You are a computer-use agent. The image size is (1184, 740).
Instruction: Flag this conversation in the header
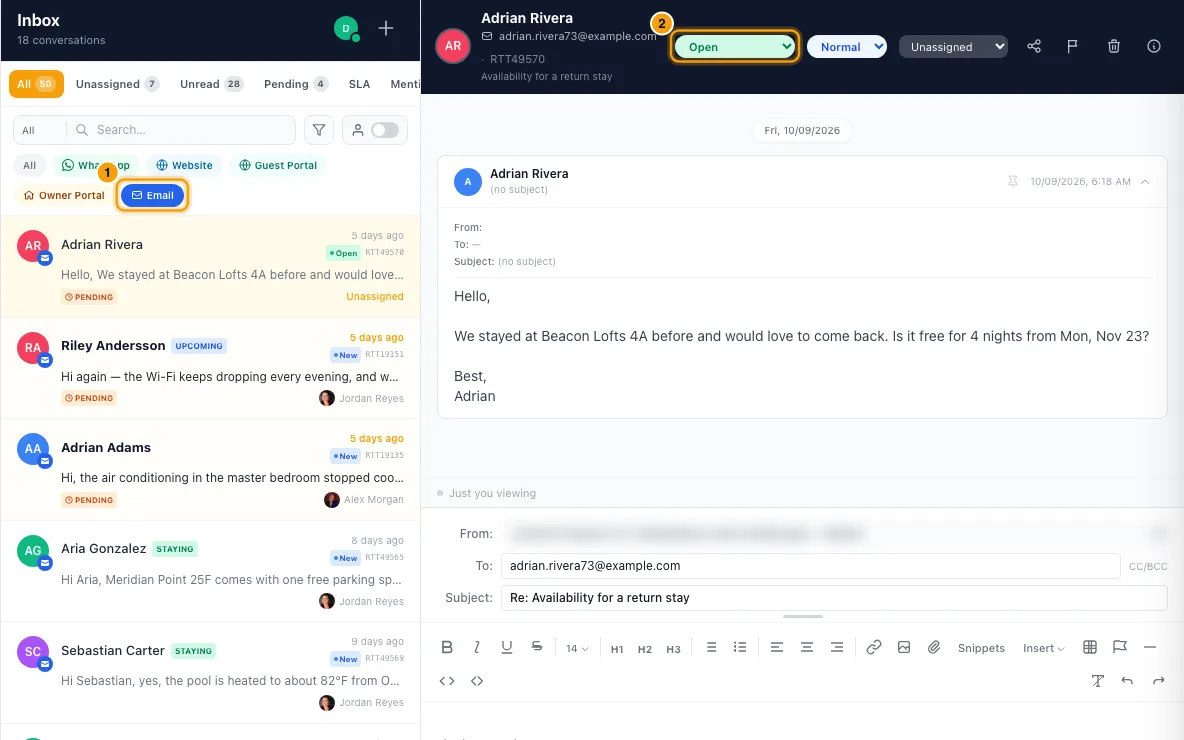1071,46
